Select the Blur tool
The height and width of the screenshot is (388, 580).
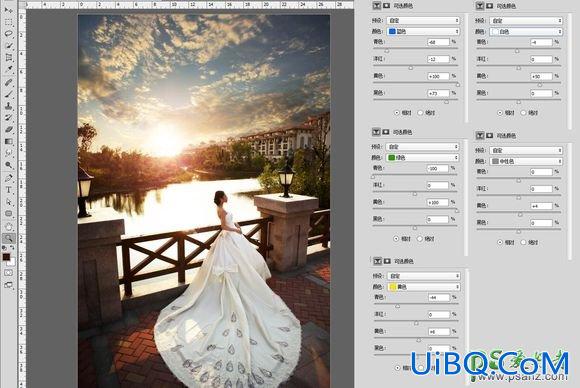8,153
